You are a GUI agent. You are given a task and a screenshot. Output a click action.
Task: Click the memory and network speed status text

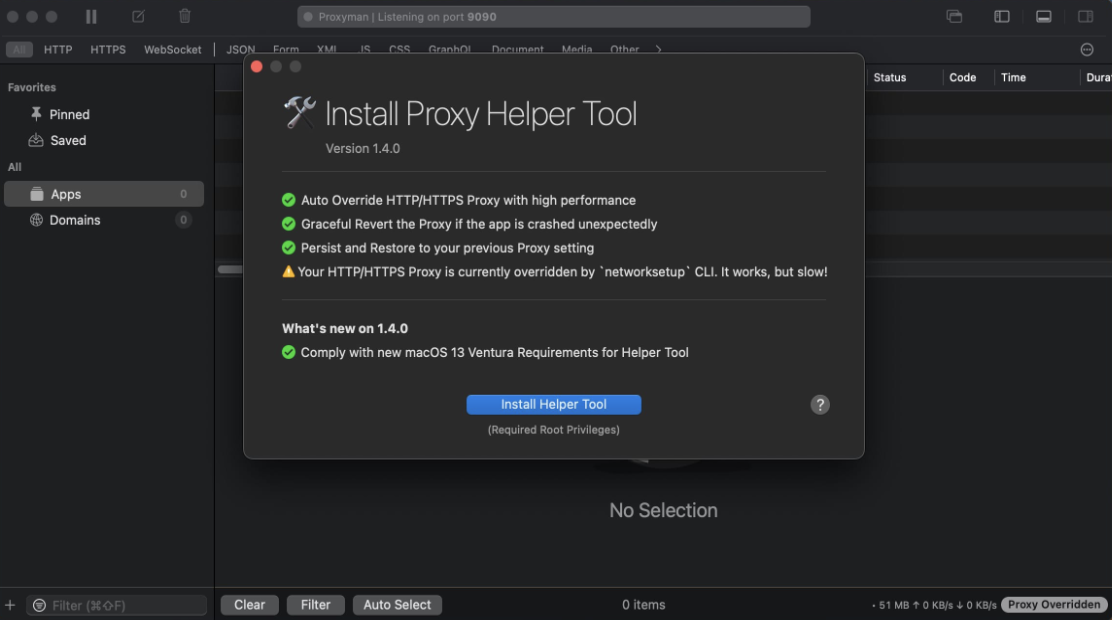(934, 605)
